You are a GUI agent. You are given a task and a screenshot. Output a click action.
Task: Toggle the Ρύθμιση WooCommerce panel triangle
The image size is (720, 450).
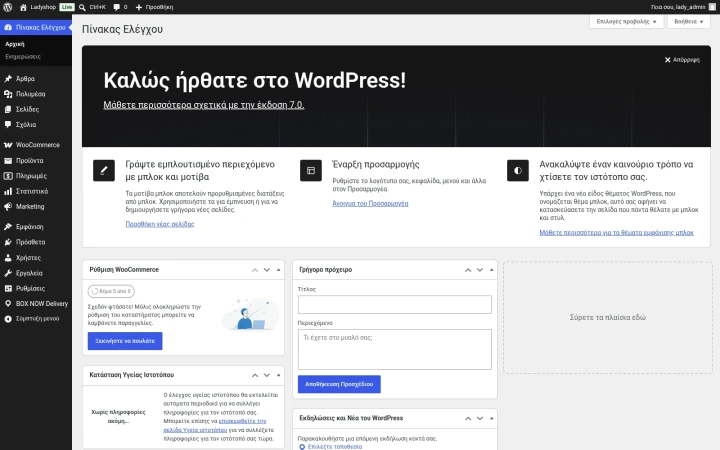point(278,270)
